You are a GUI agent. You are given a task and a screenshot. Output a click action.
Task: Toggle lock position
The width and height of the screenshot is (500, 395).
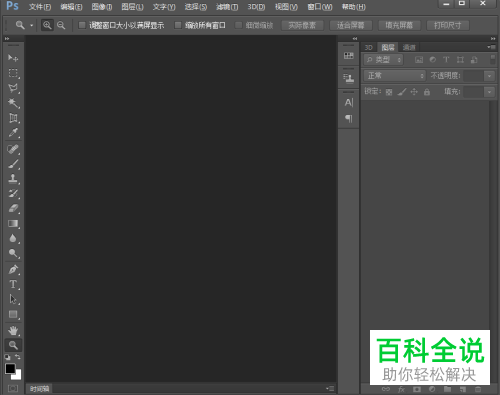click(x=414, y=92)
